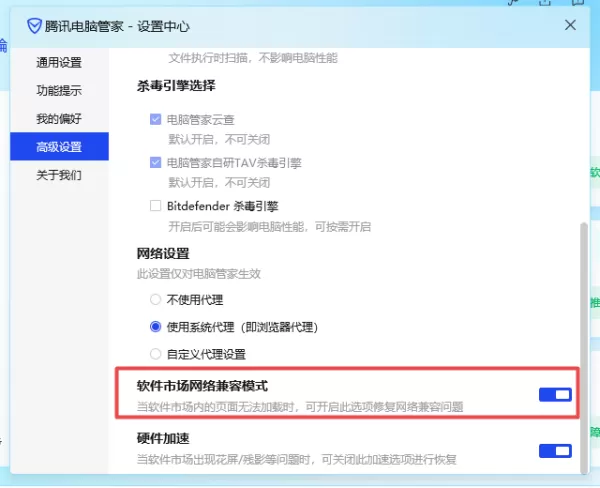The image size is (600, 488).
Task: Click the 网络设置 heading
Action: pos(163,254)
